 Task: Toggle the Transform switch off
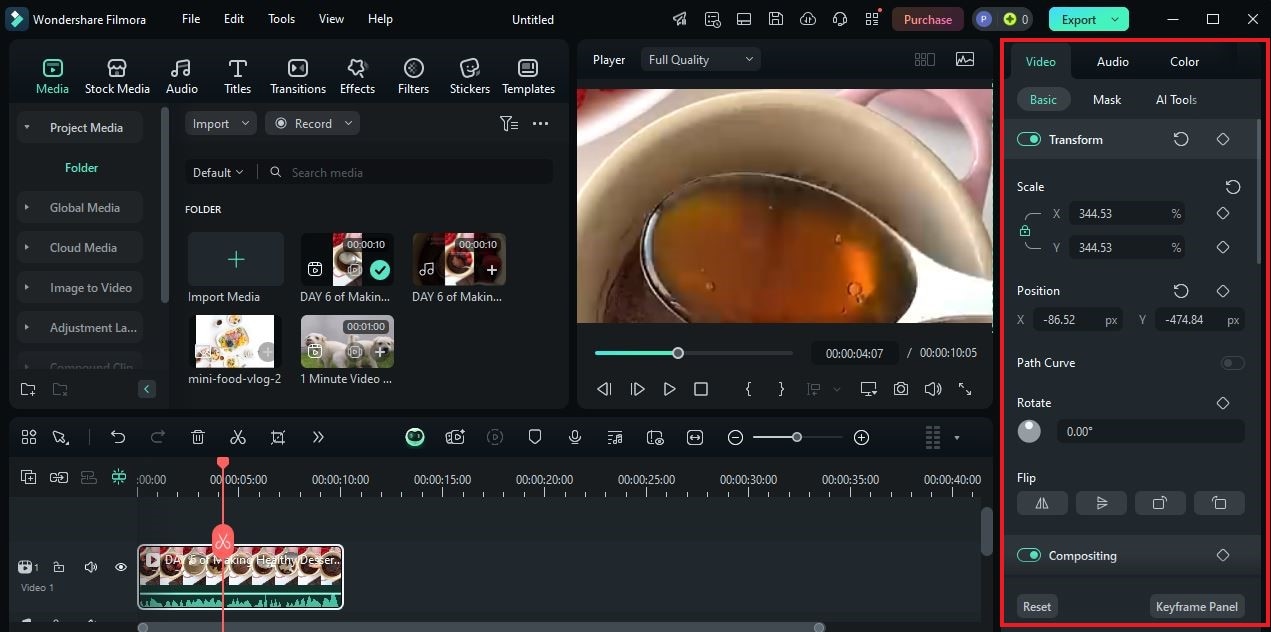(x=1029, y=139)
